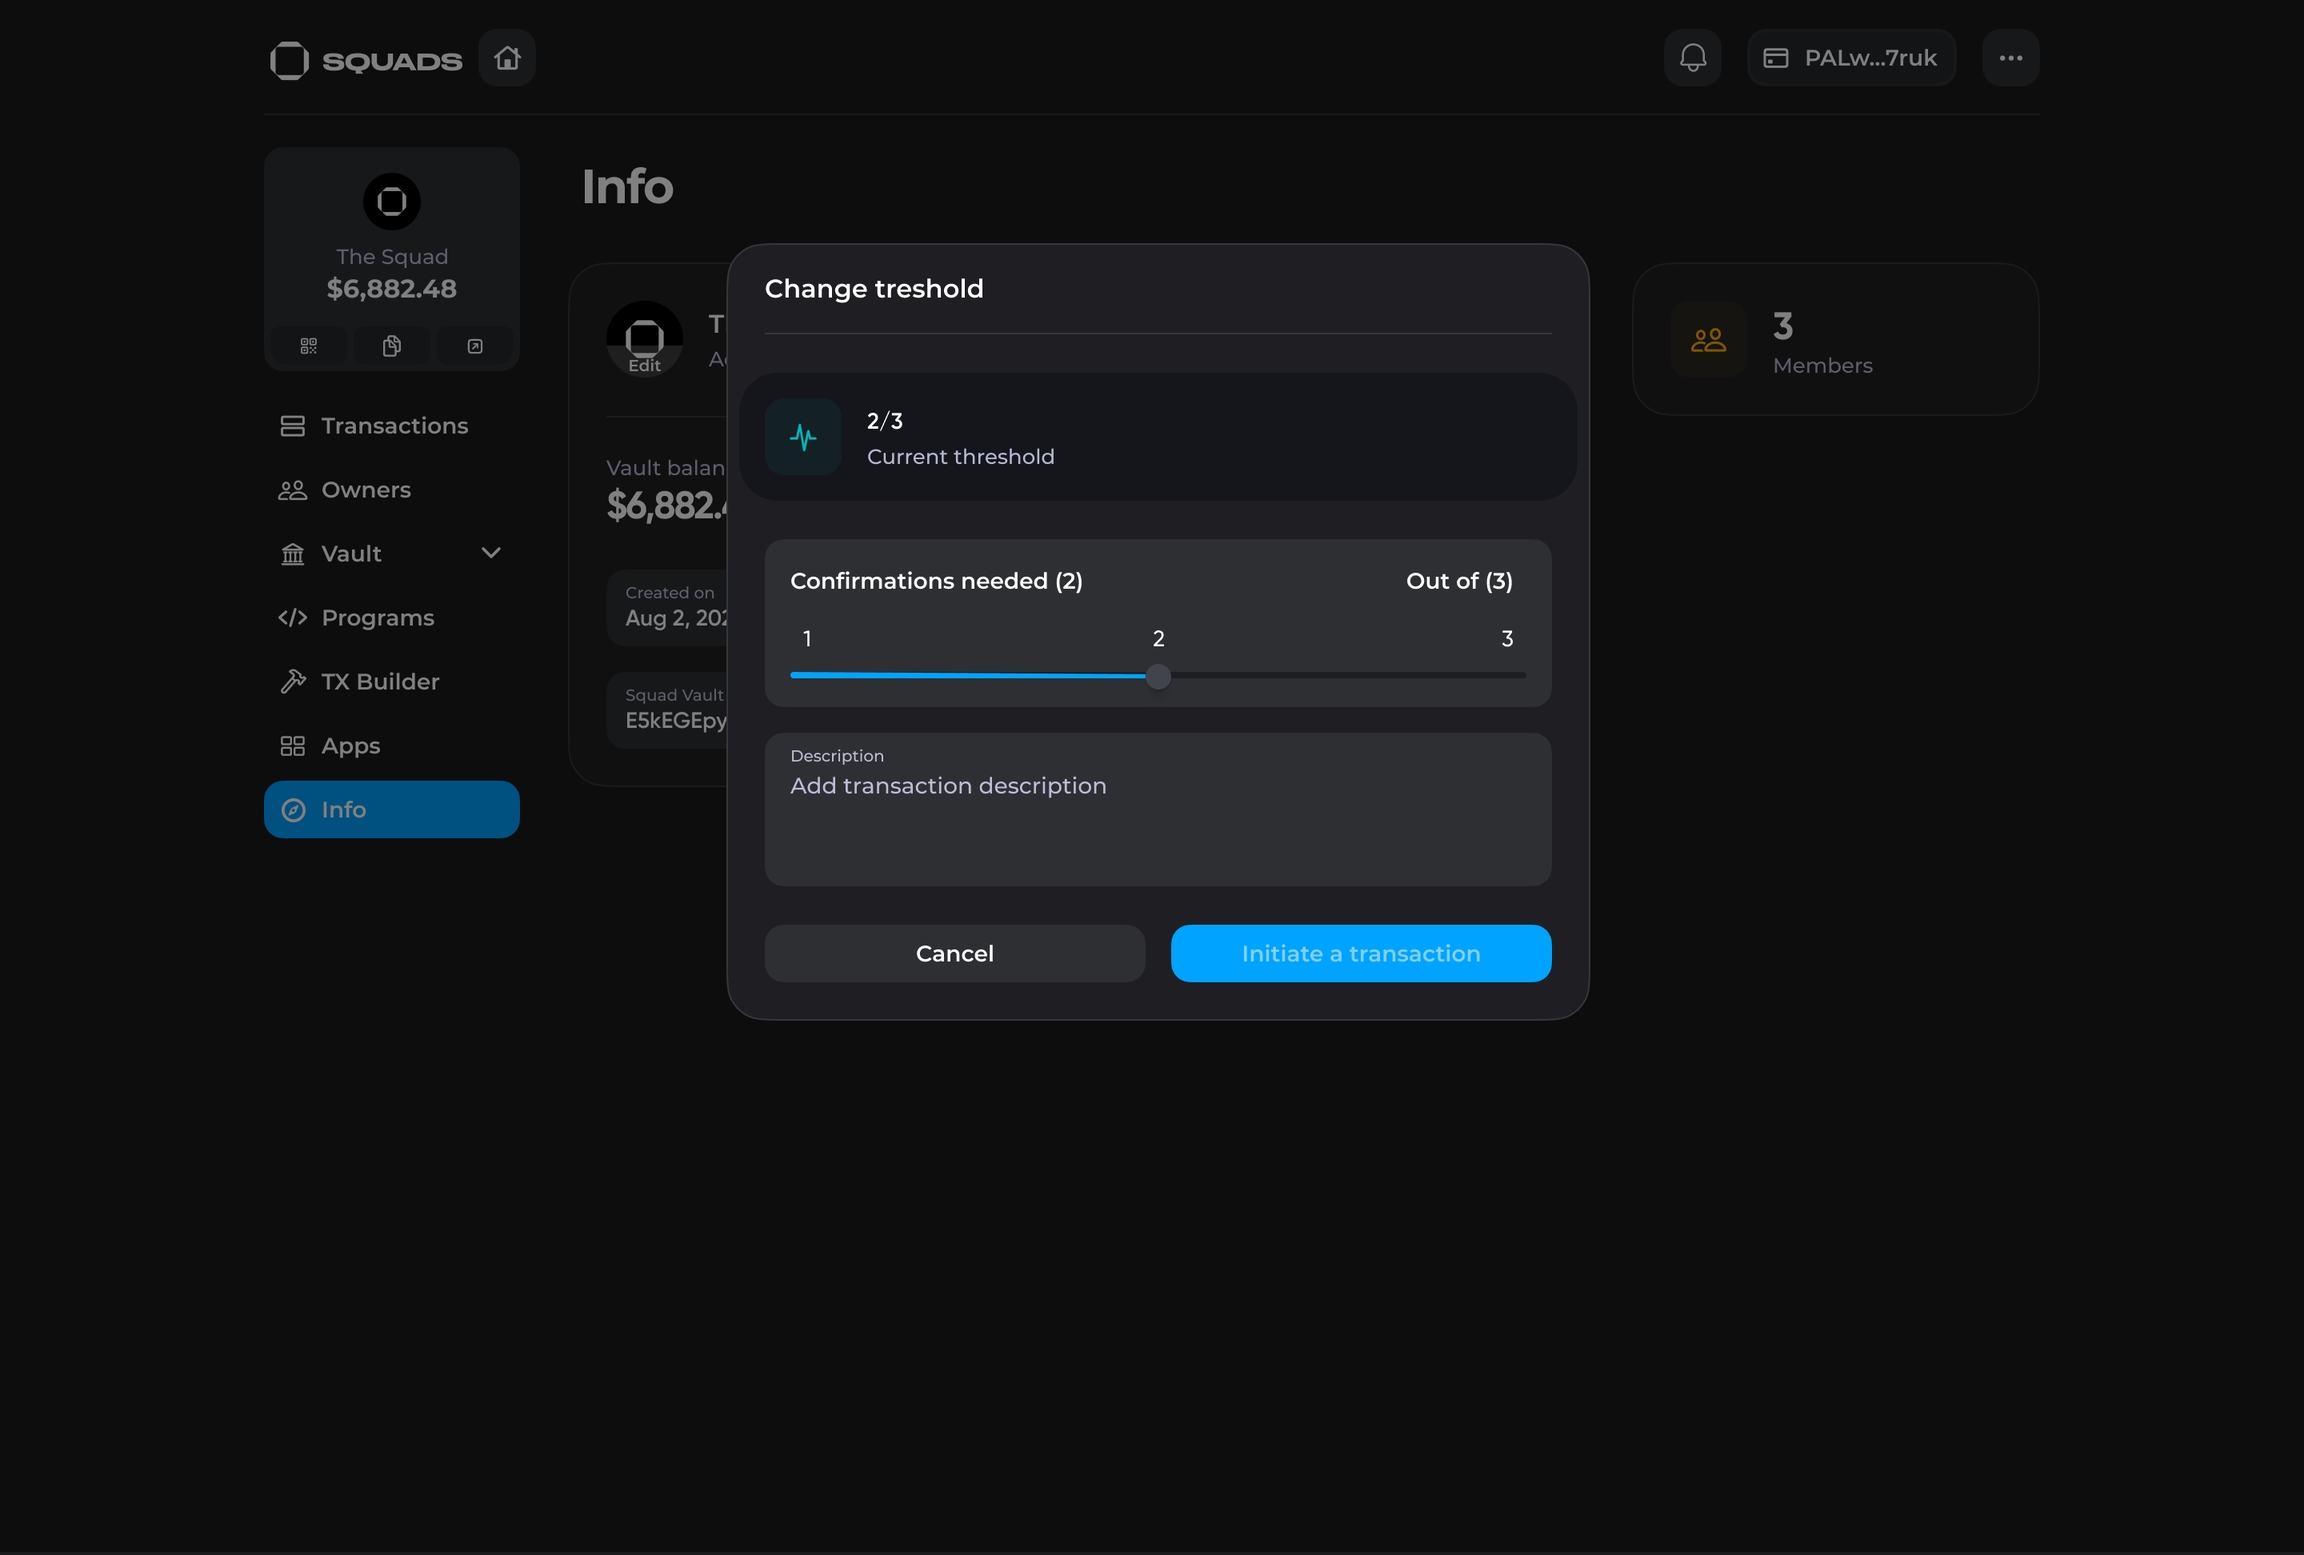Open the three-dots more menu
2304x1555 pixels.
click(2010, 58)
